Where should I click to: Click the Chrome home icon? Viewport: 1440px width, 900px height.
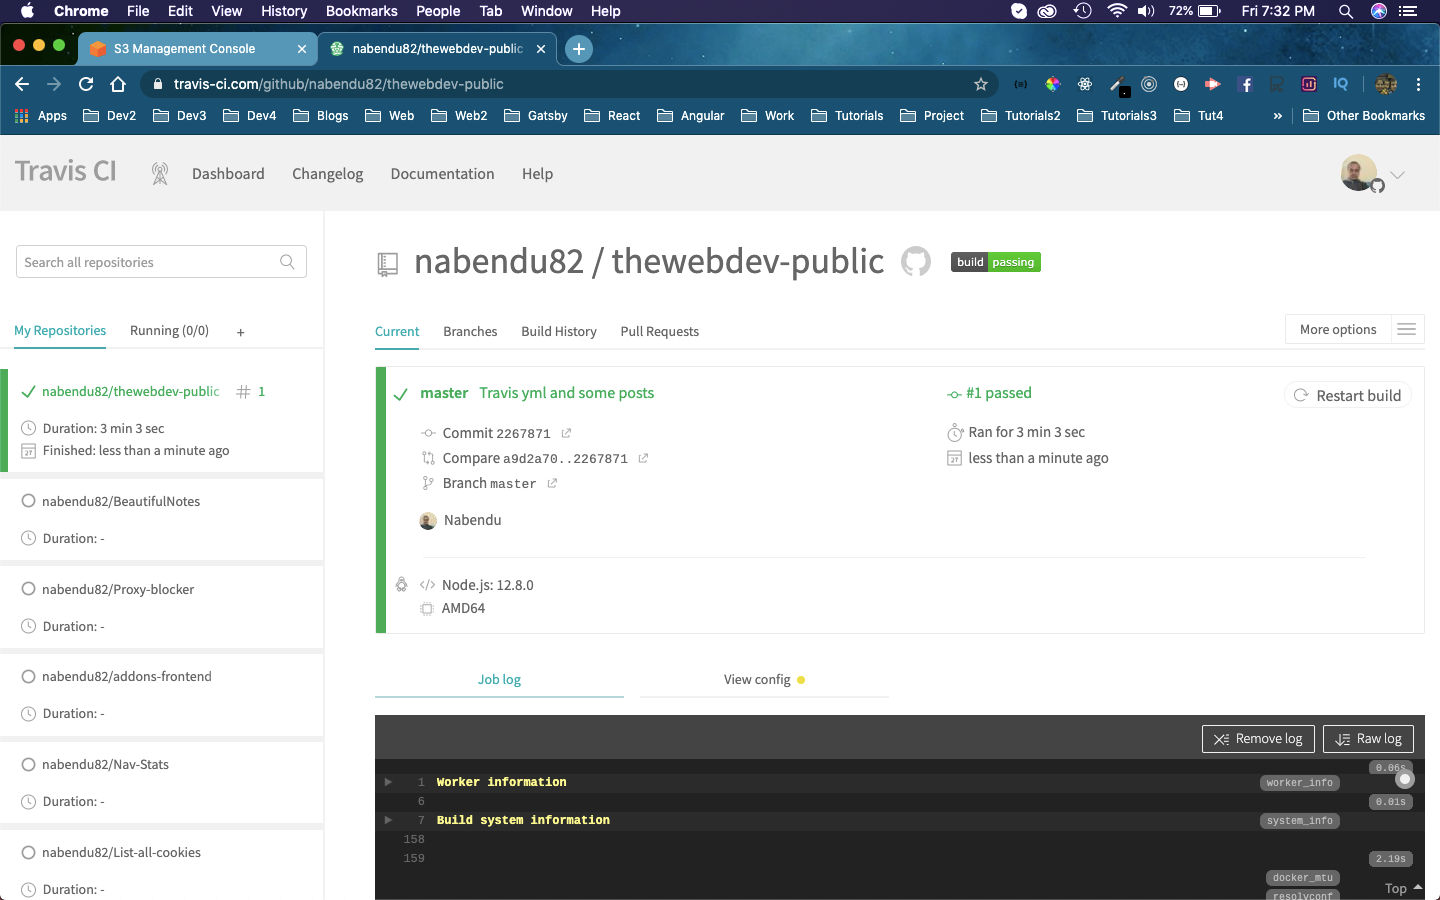tap(118, 84)
